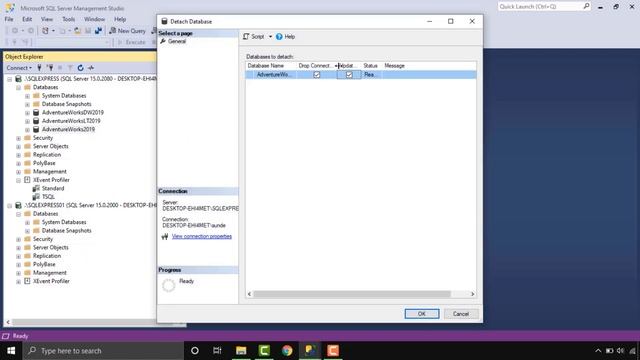Click New Query in the SSMS toolbar
The image size is (640, 360).
point(127,31)
